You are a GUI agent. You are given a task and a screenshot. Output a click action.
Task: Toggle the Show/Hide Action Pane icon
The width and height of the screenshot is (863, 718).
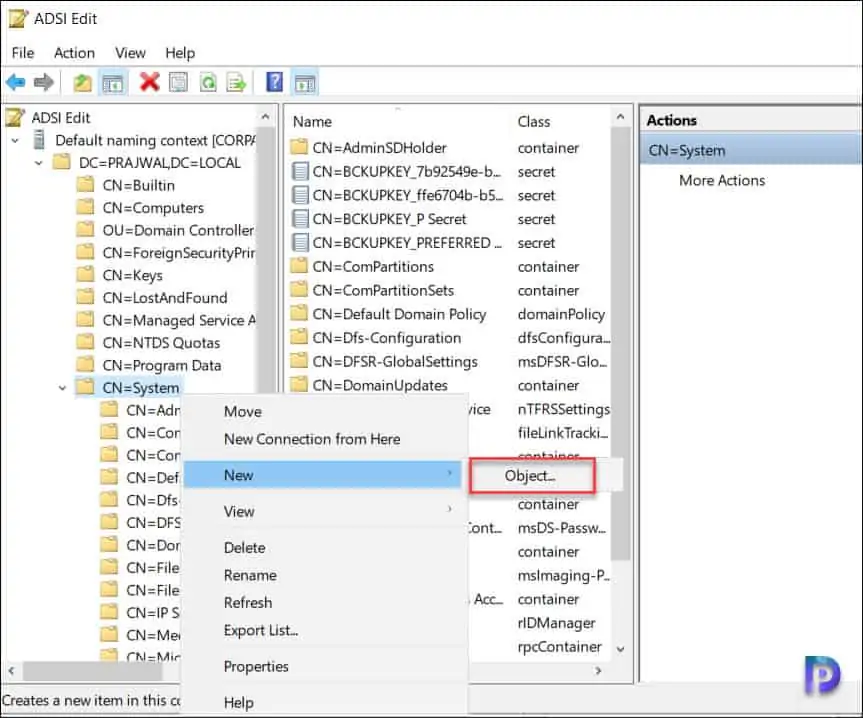pos(304,83)
